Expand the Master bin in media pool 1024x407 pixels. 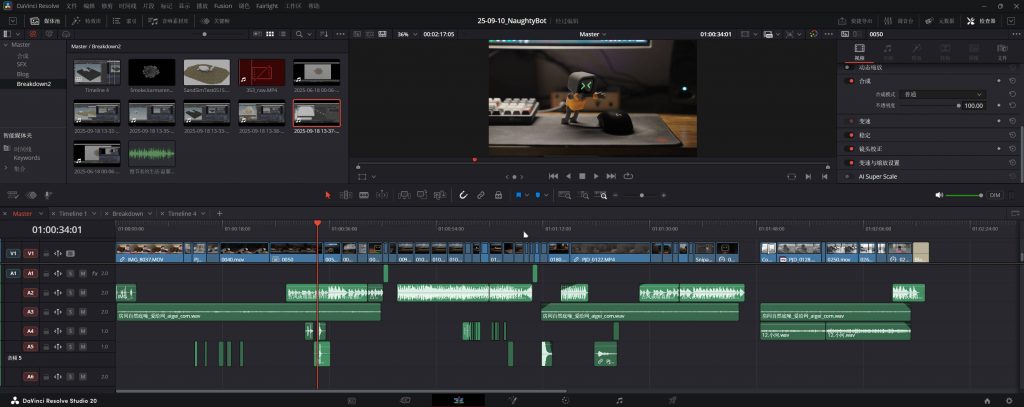[5, 44]
